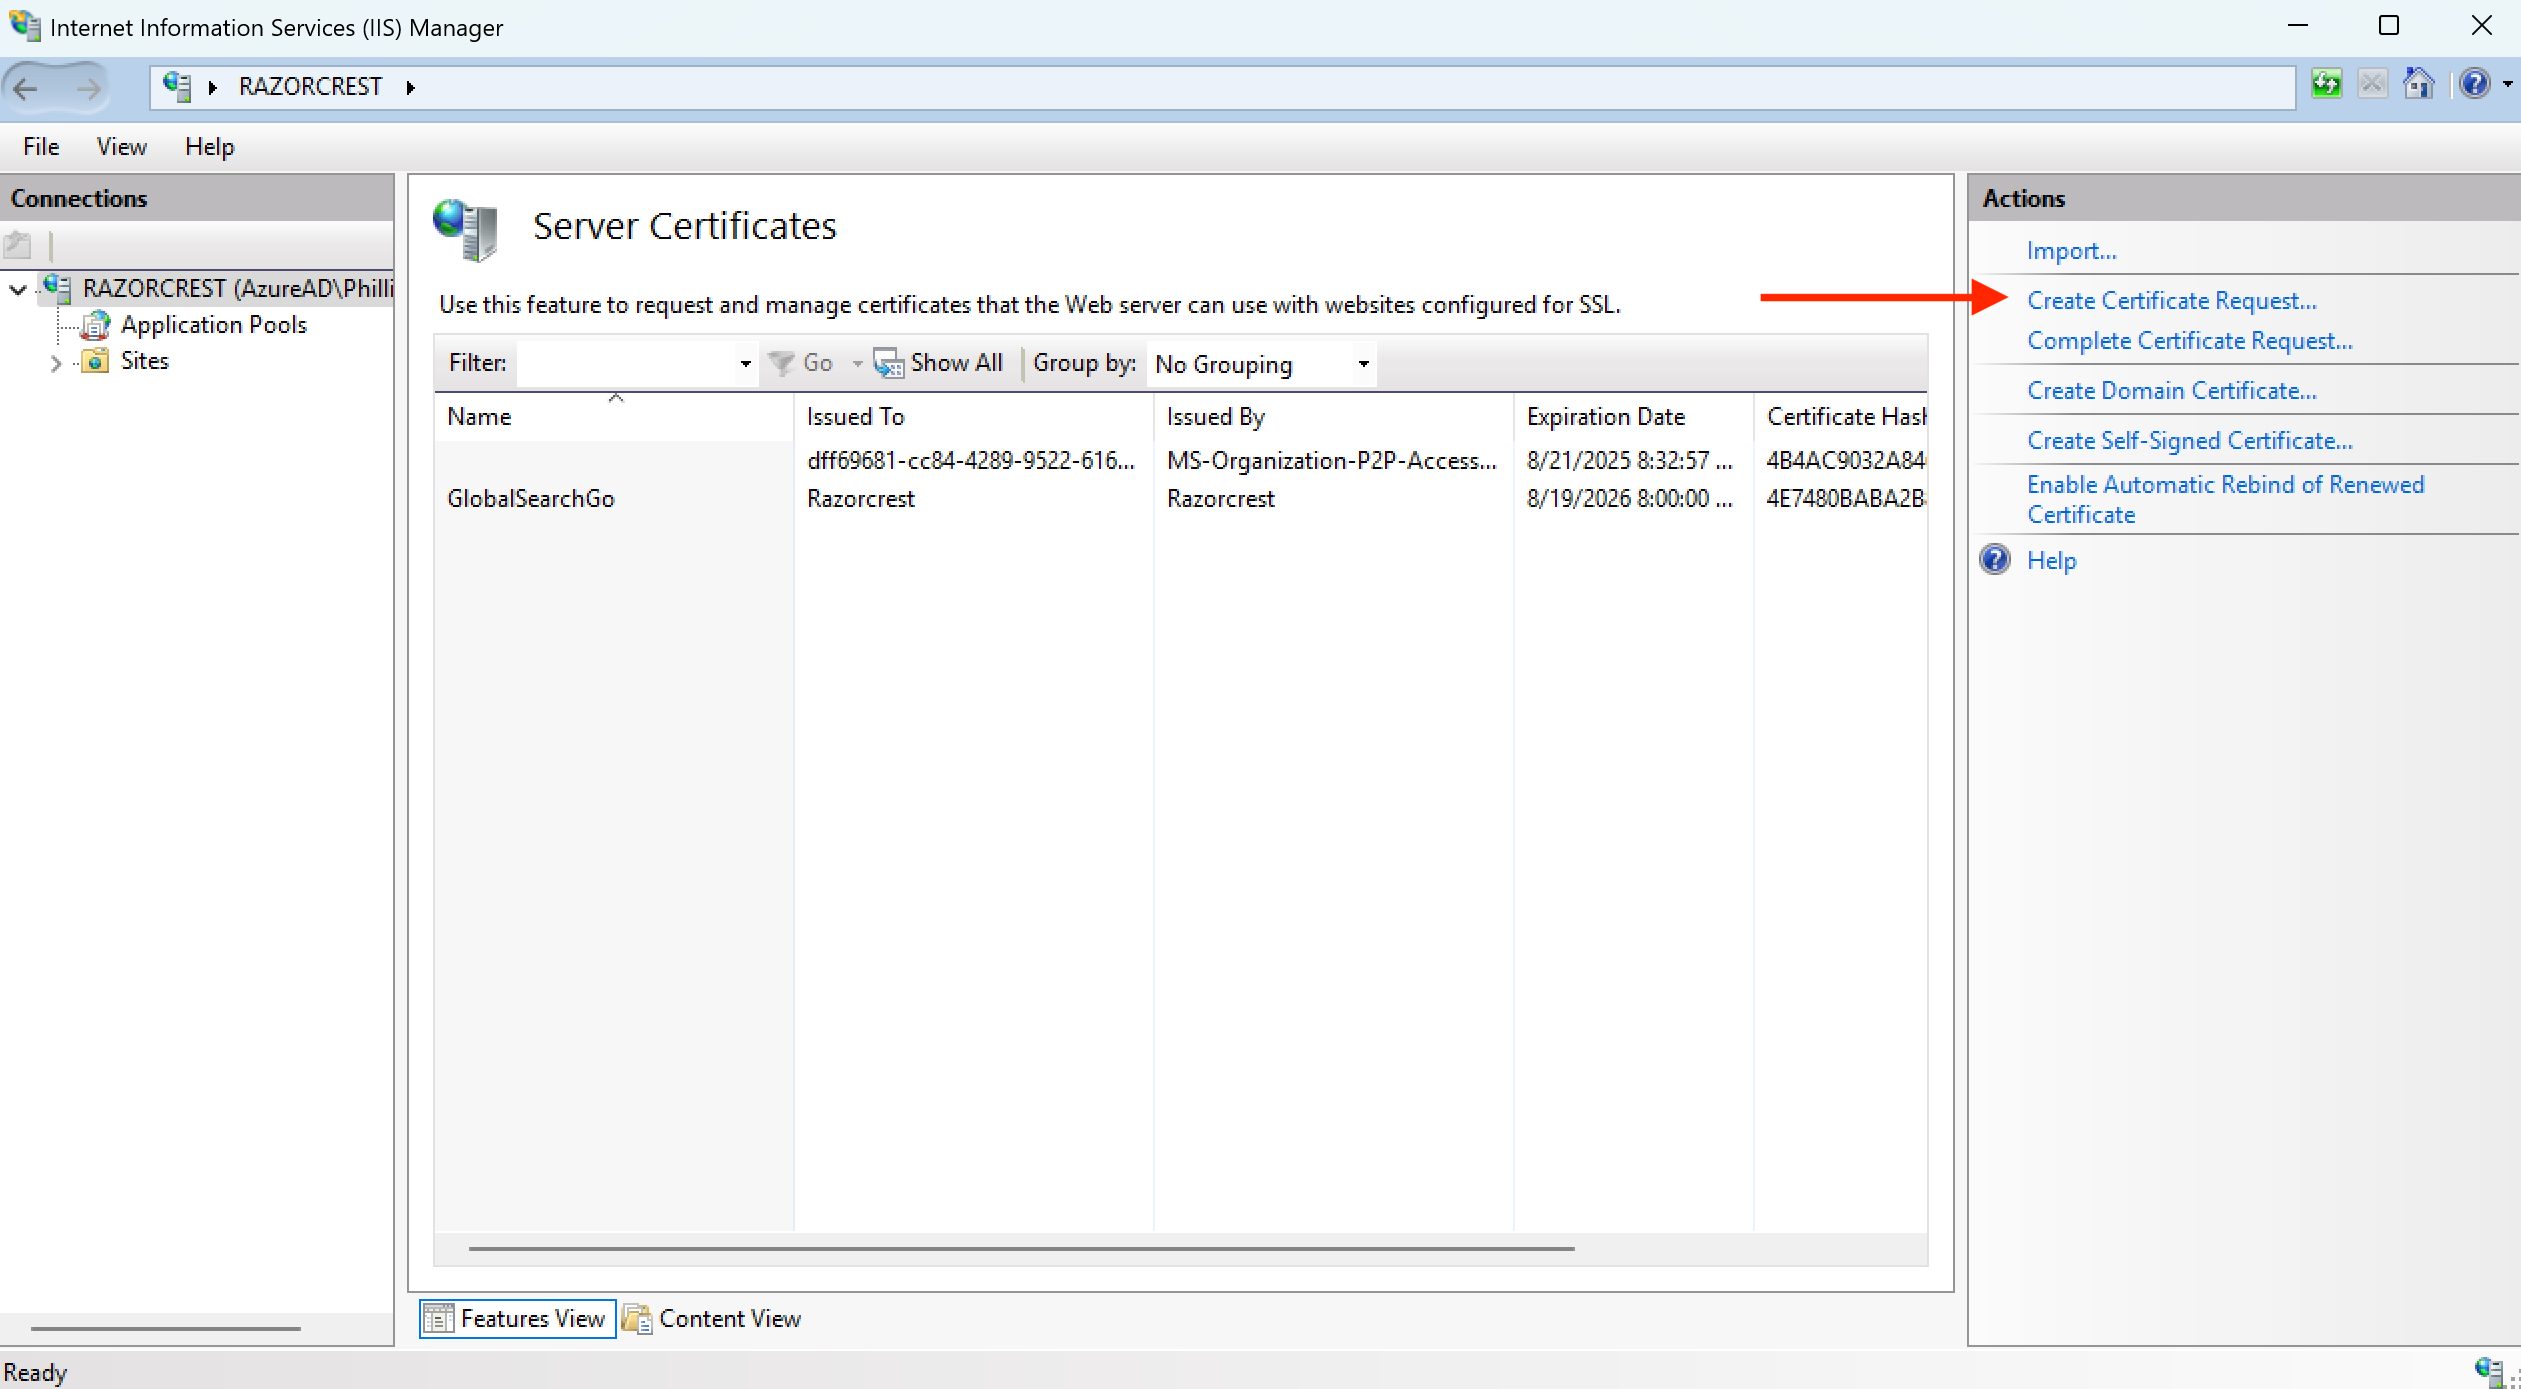Image resolution: width=2521 pixels, height=1389 pixels.
Task: Open the Filter dropdown arrow
Action: point(744,363)
